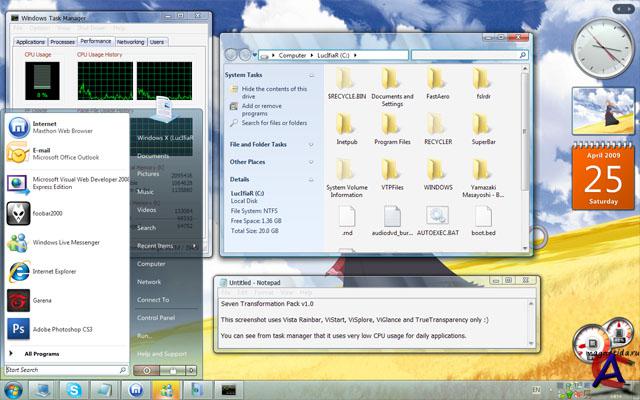
Task: Click Control Panel in the Start menu
Action: point(154,317)
